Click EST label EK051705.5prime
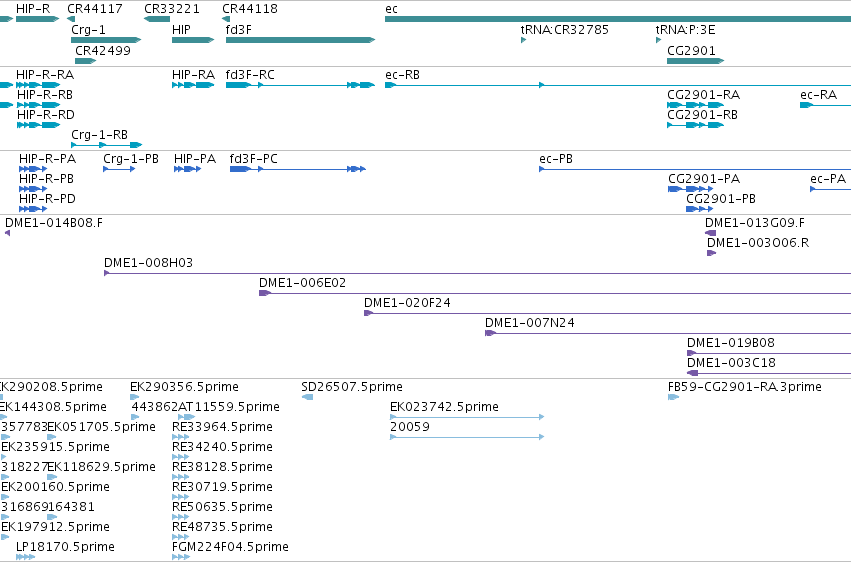The height and width of the screenshot is (562, 851). [x=101, y=427]
